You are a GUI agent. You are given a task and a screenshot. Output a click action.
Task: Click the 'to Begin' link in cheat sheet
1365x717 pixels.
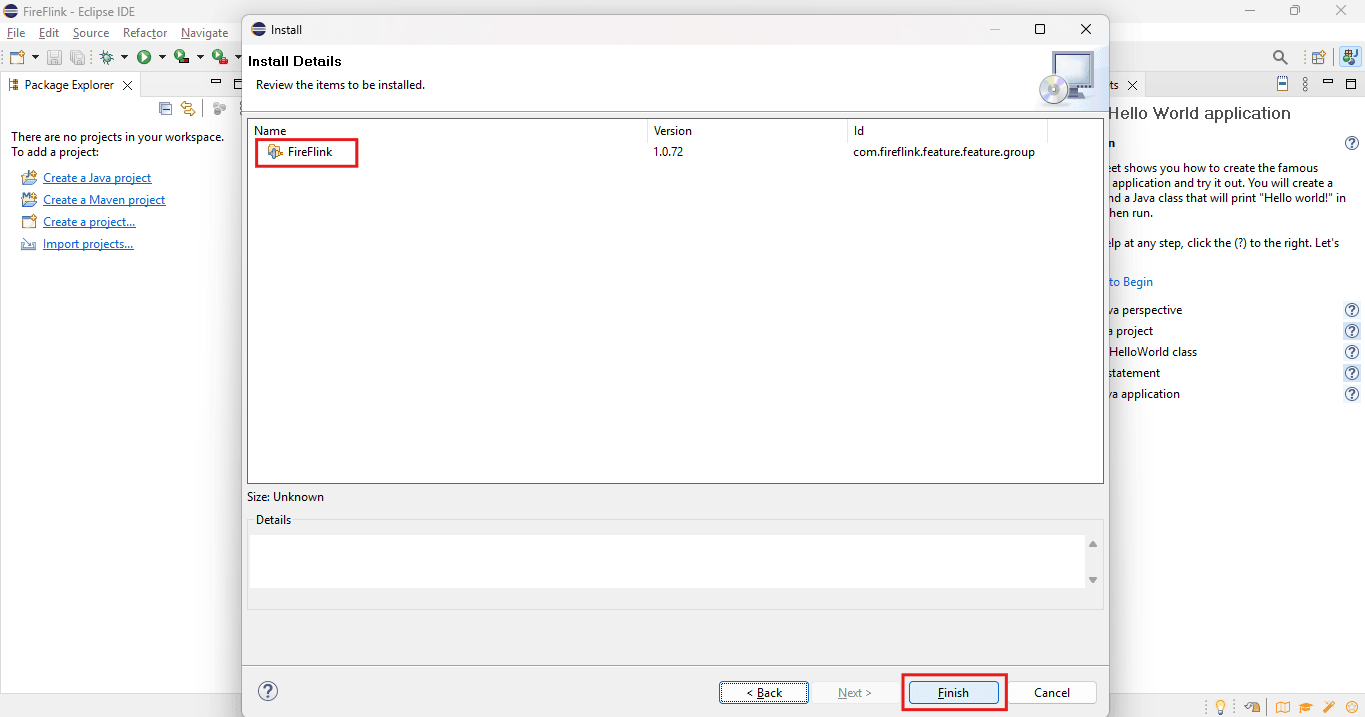[x=1130, y=282]
